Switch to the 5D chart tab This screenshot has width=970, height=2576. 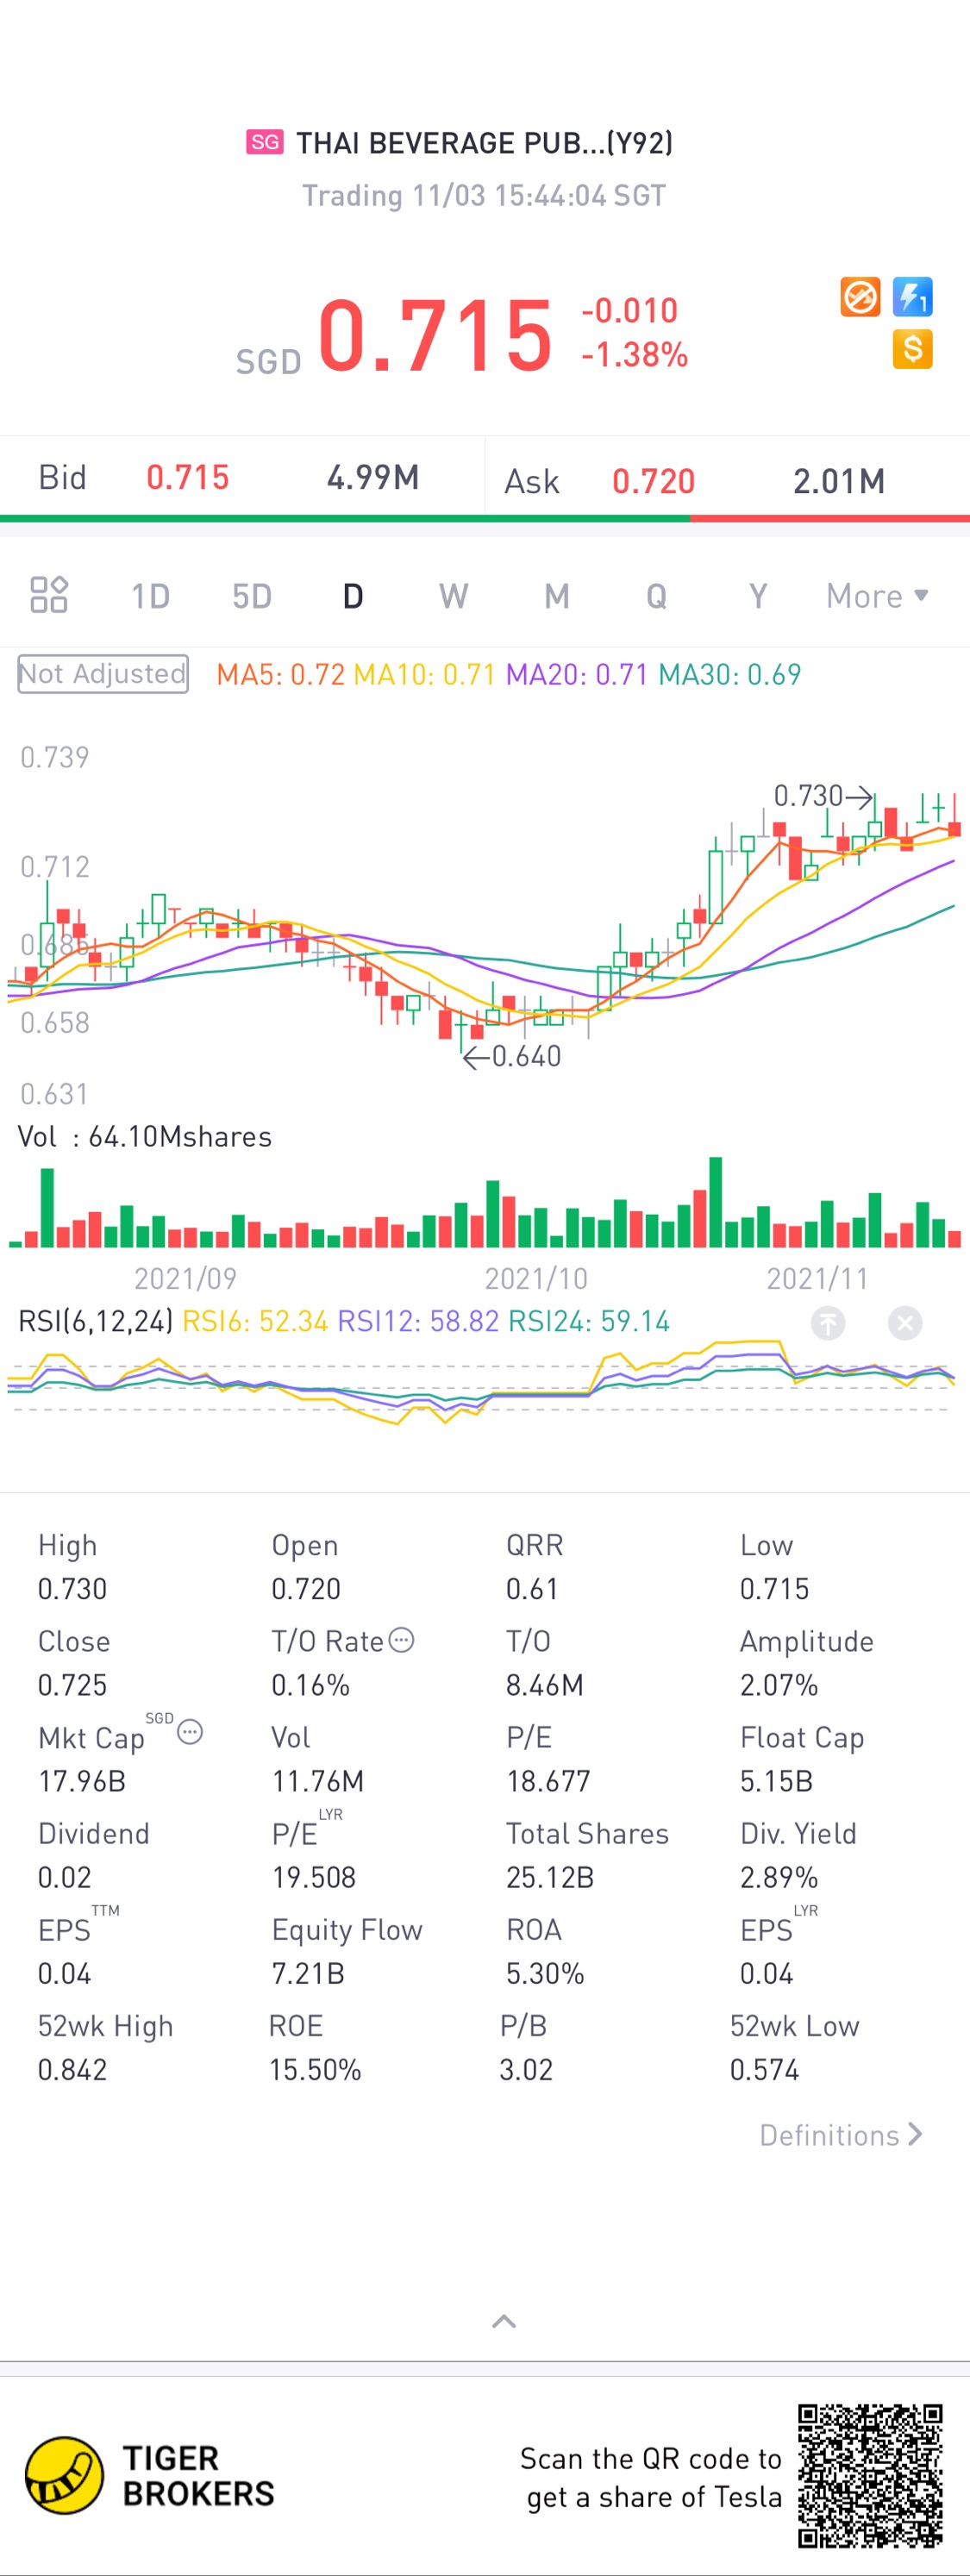252,596
